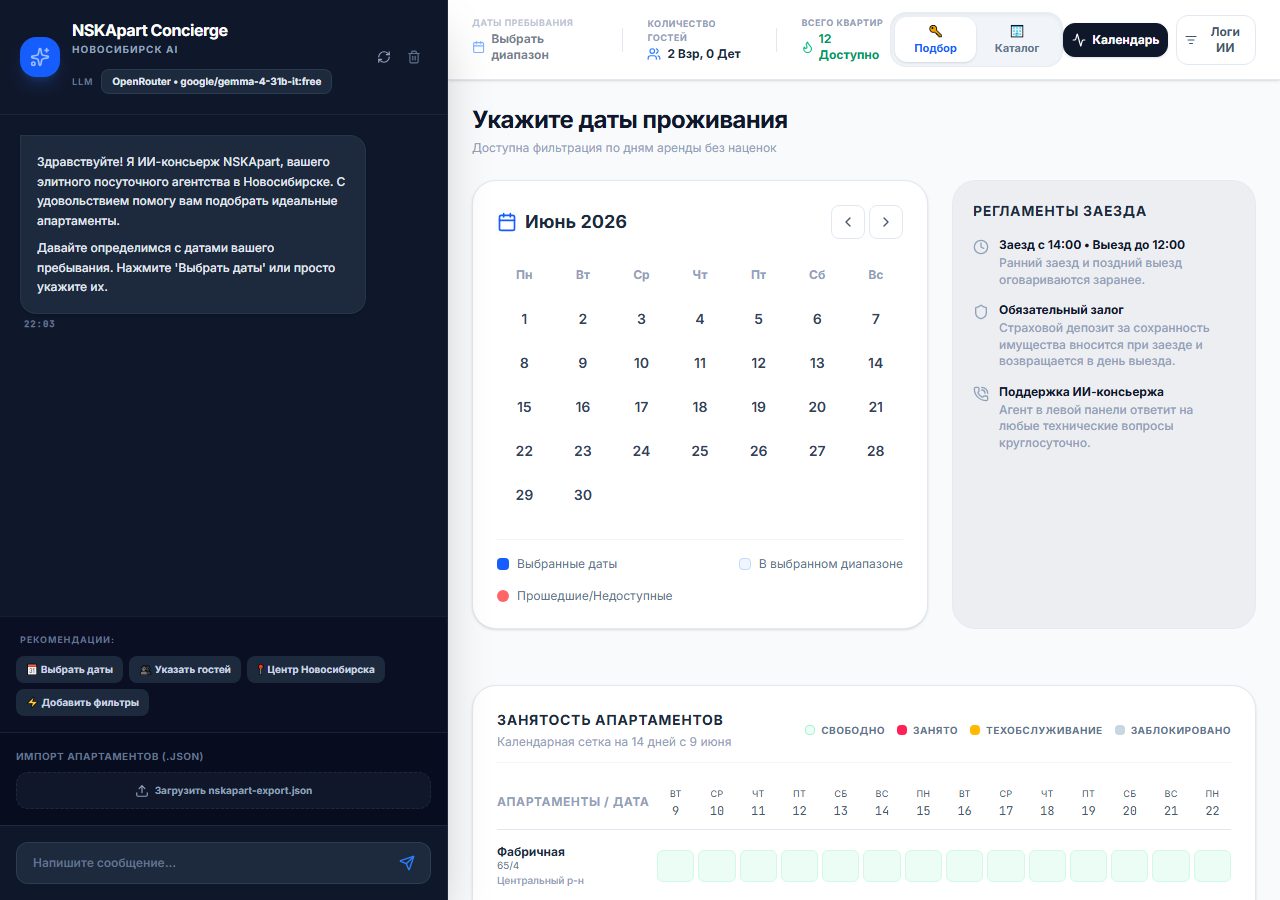The width and height of the screenshot is (1280, 900).
Task: Switch to the Подбор tab
Action: (x=935, y=40)
